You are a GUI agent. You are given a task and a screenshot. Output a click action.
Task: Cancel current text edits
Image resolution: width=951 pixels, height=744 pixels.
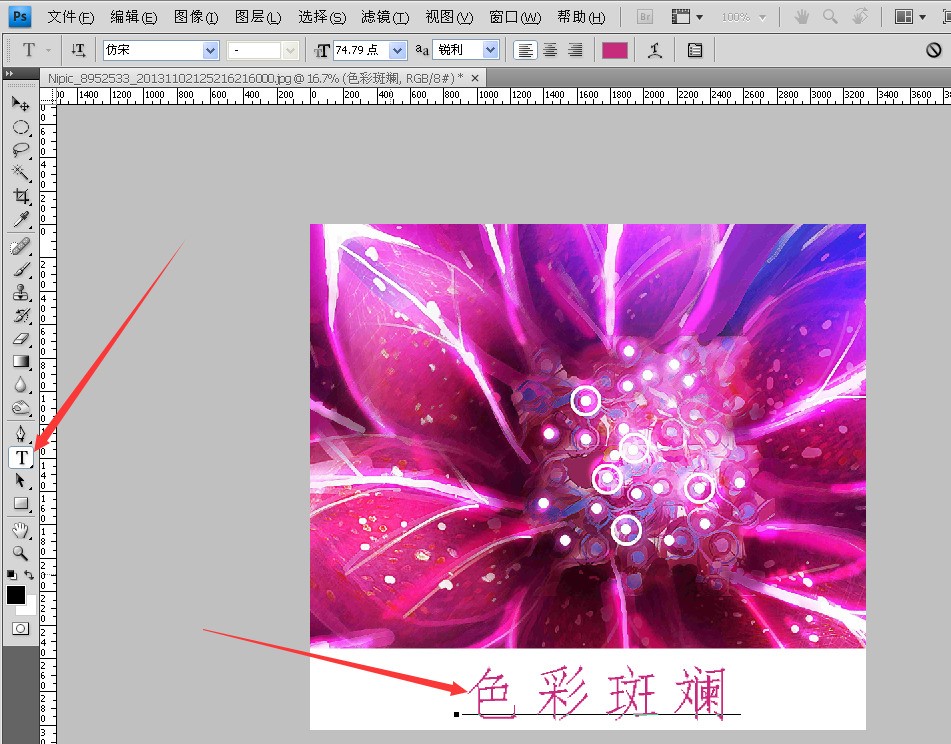(933, 50)
